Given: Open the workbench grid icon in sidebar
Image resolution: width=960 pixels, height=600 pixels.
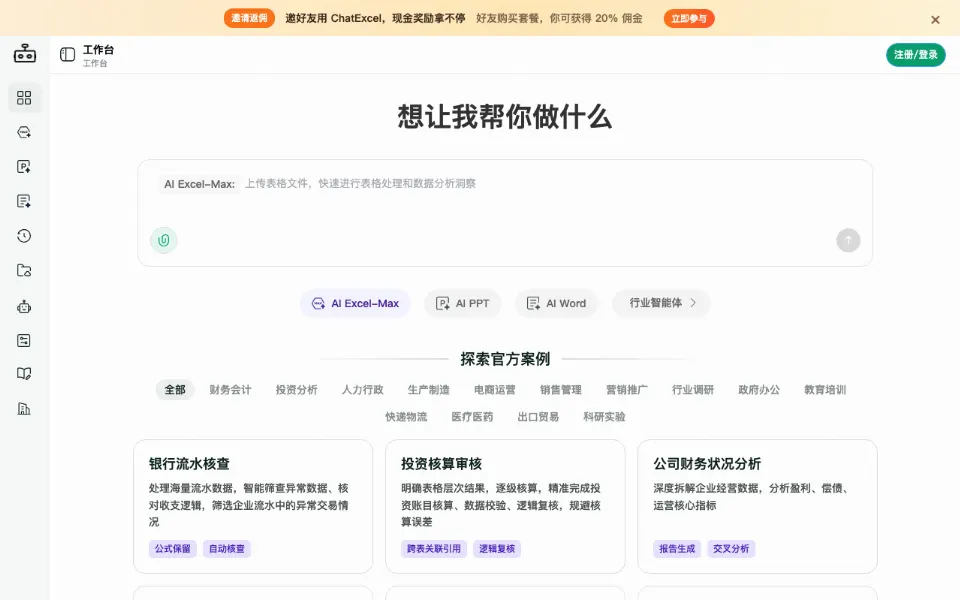Looking at the screenshot, I should tap(24, 98).
